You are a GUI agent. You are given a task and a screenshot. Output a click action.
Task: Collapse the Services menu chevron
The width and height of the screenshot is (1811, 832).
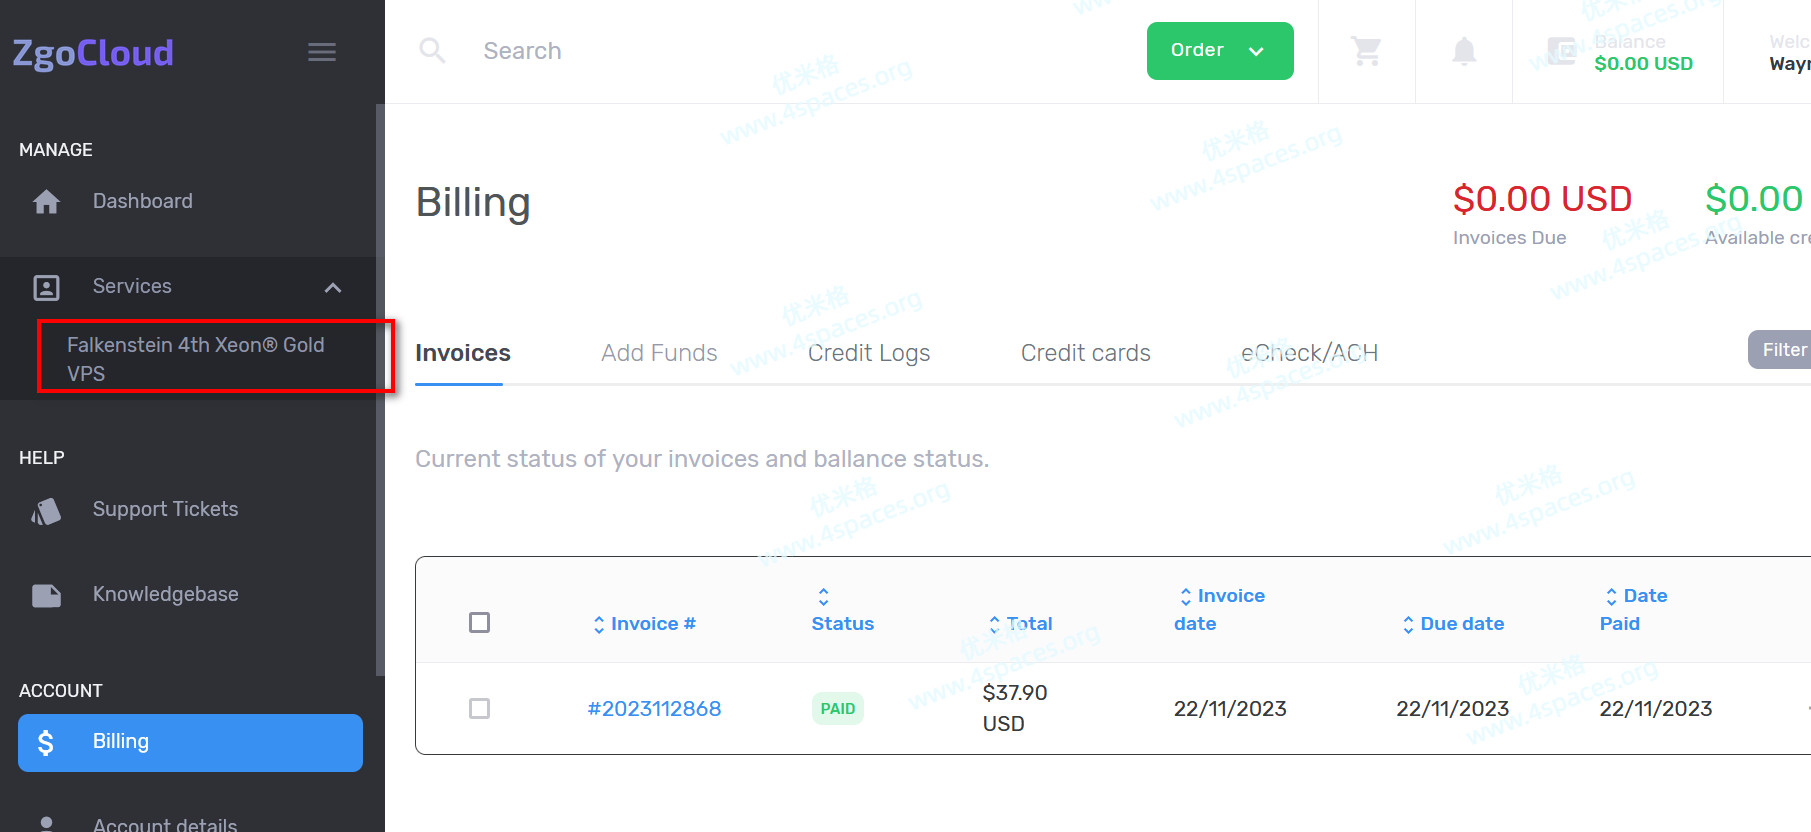click(333, 288)
